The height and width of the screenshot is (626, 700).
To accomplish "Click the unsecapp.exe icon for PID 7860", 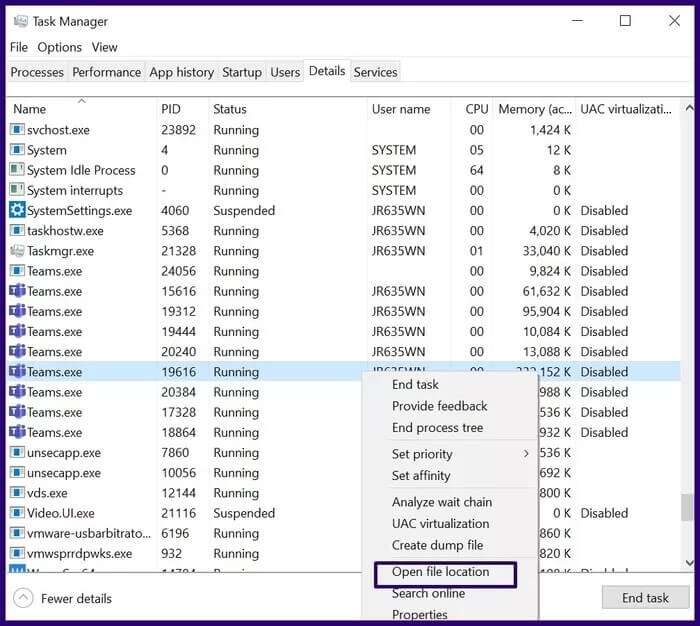I will point(17,452).
